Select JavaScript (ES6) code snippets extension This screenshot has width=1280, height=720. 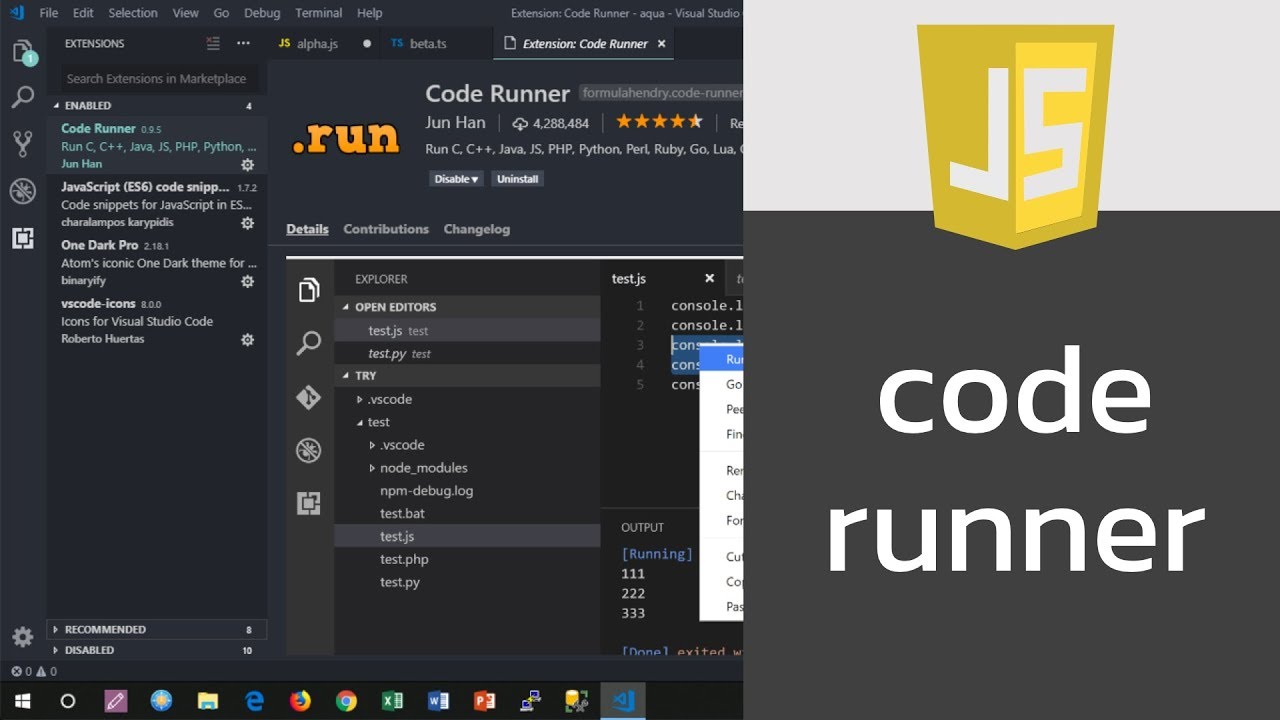click(157, 204)
